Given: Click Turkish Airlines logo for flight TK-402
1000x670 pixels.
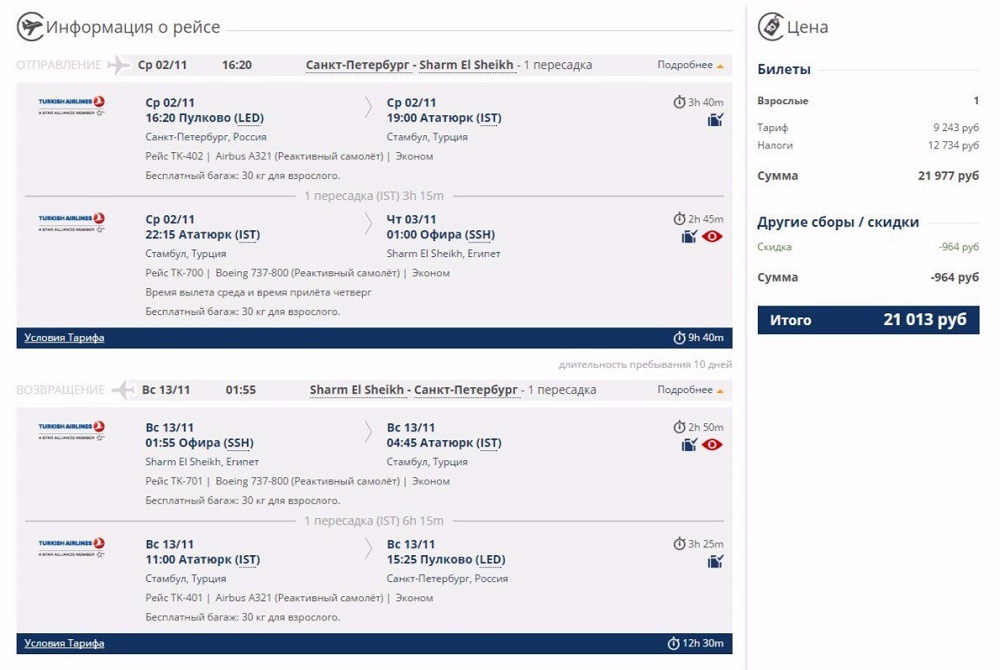Looking at the screenshot, I should click(x=72, y=106).
